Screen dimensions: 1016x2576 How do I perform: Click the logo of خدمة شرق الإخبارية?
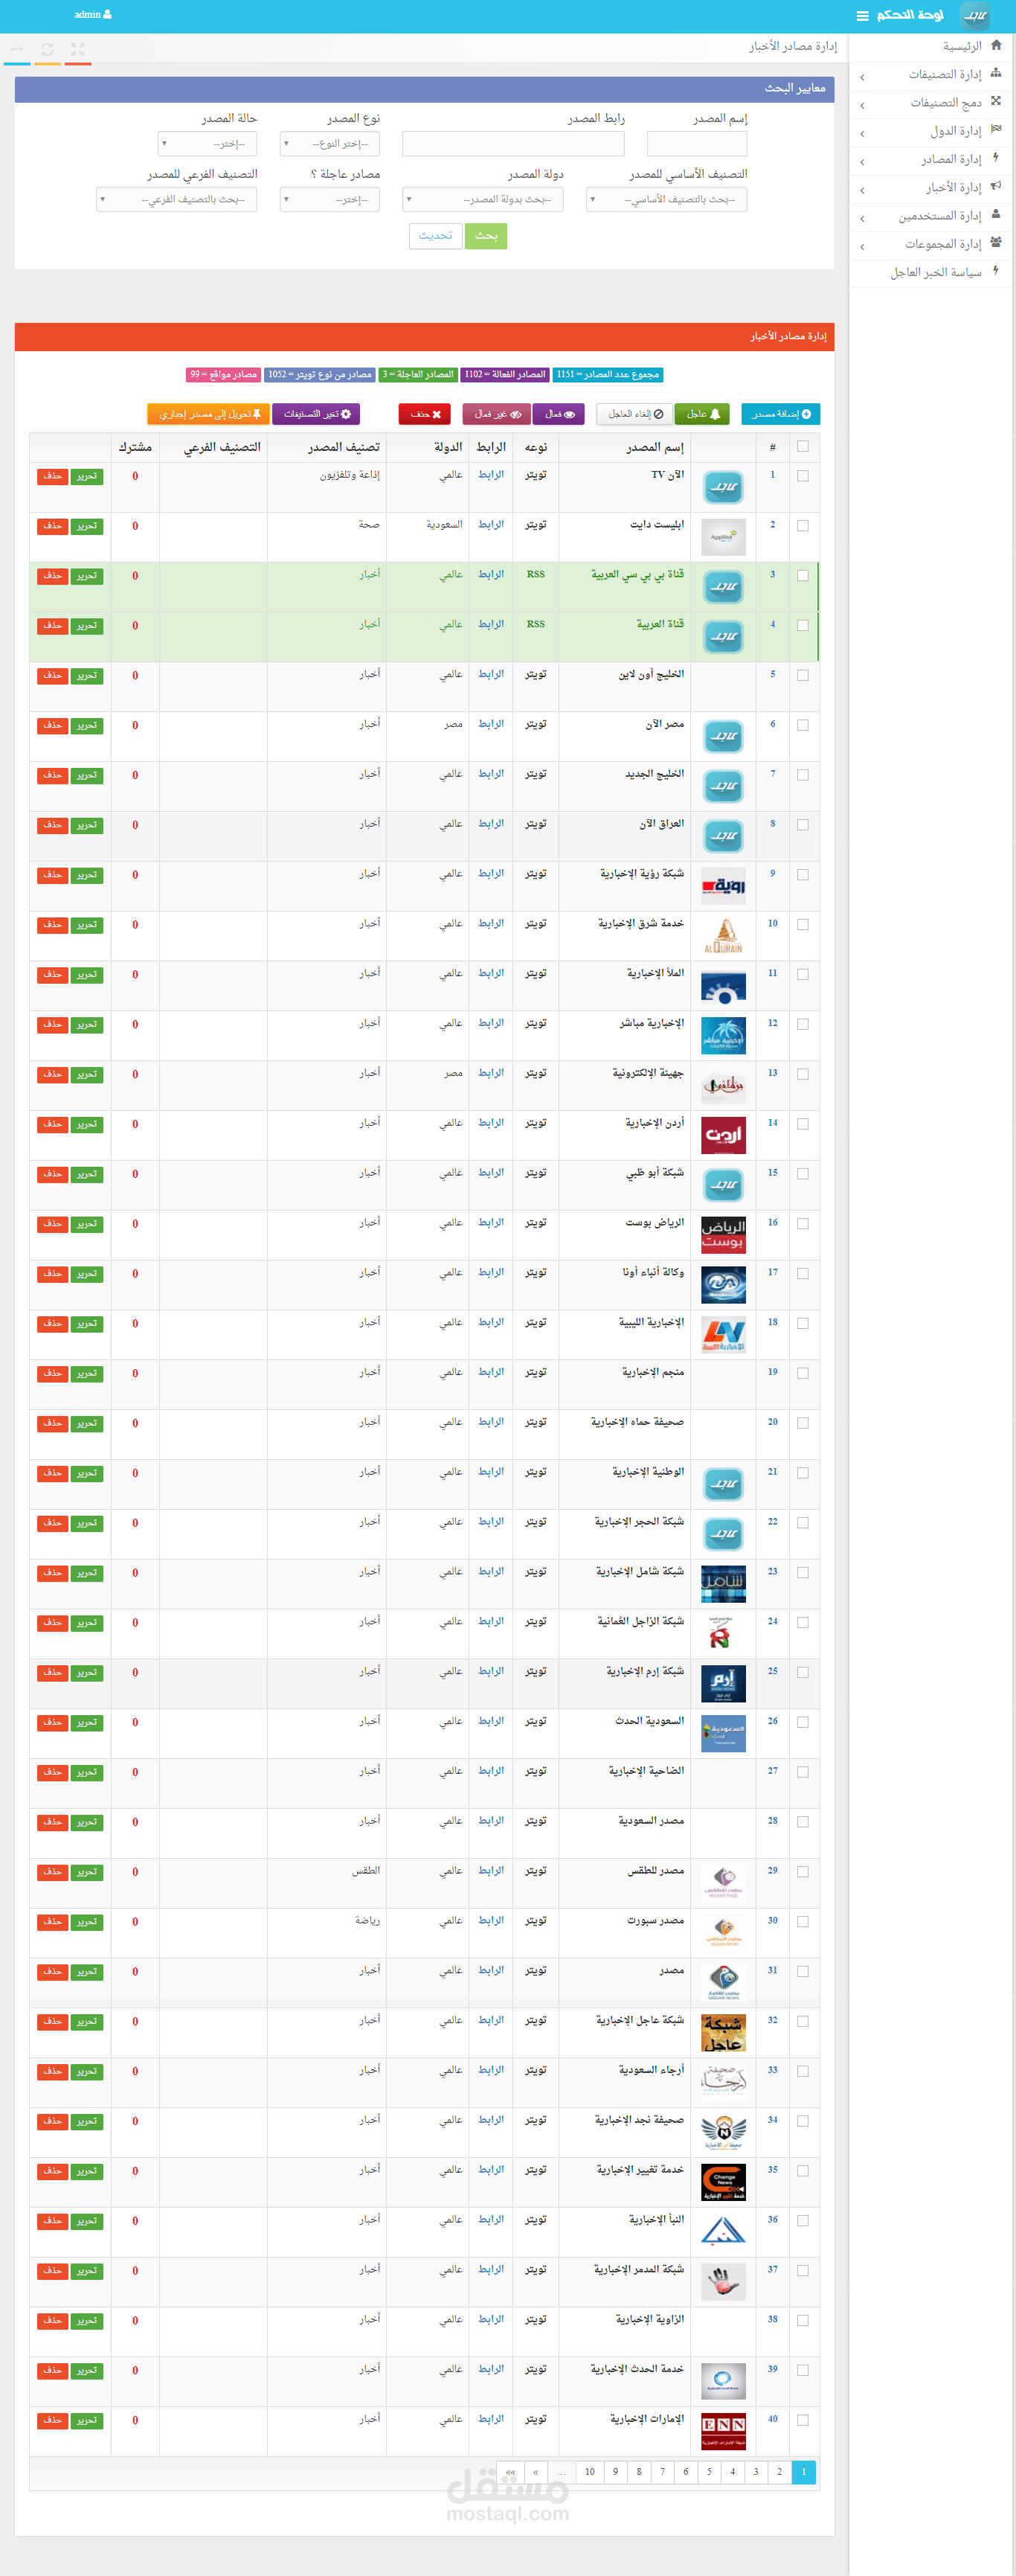(723, 936)
